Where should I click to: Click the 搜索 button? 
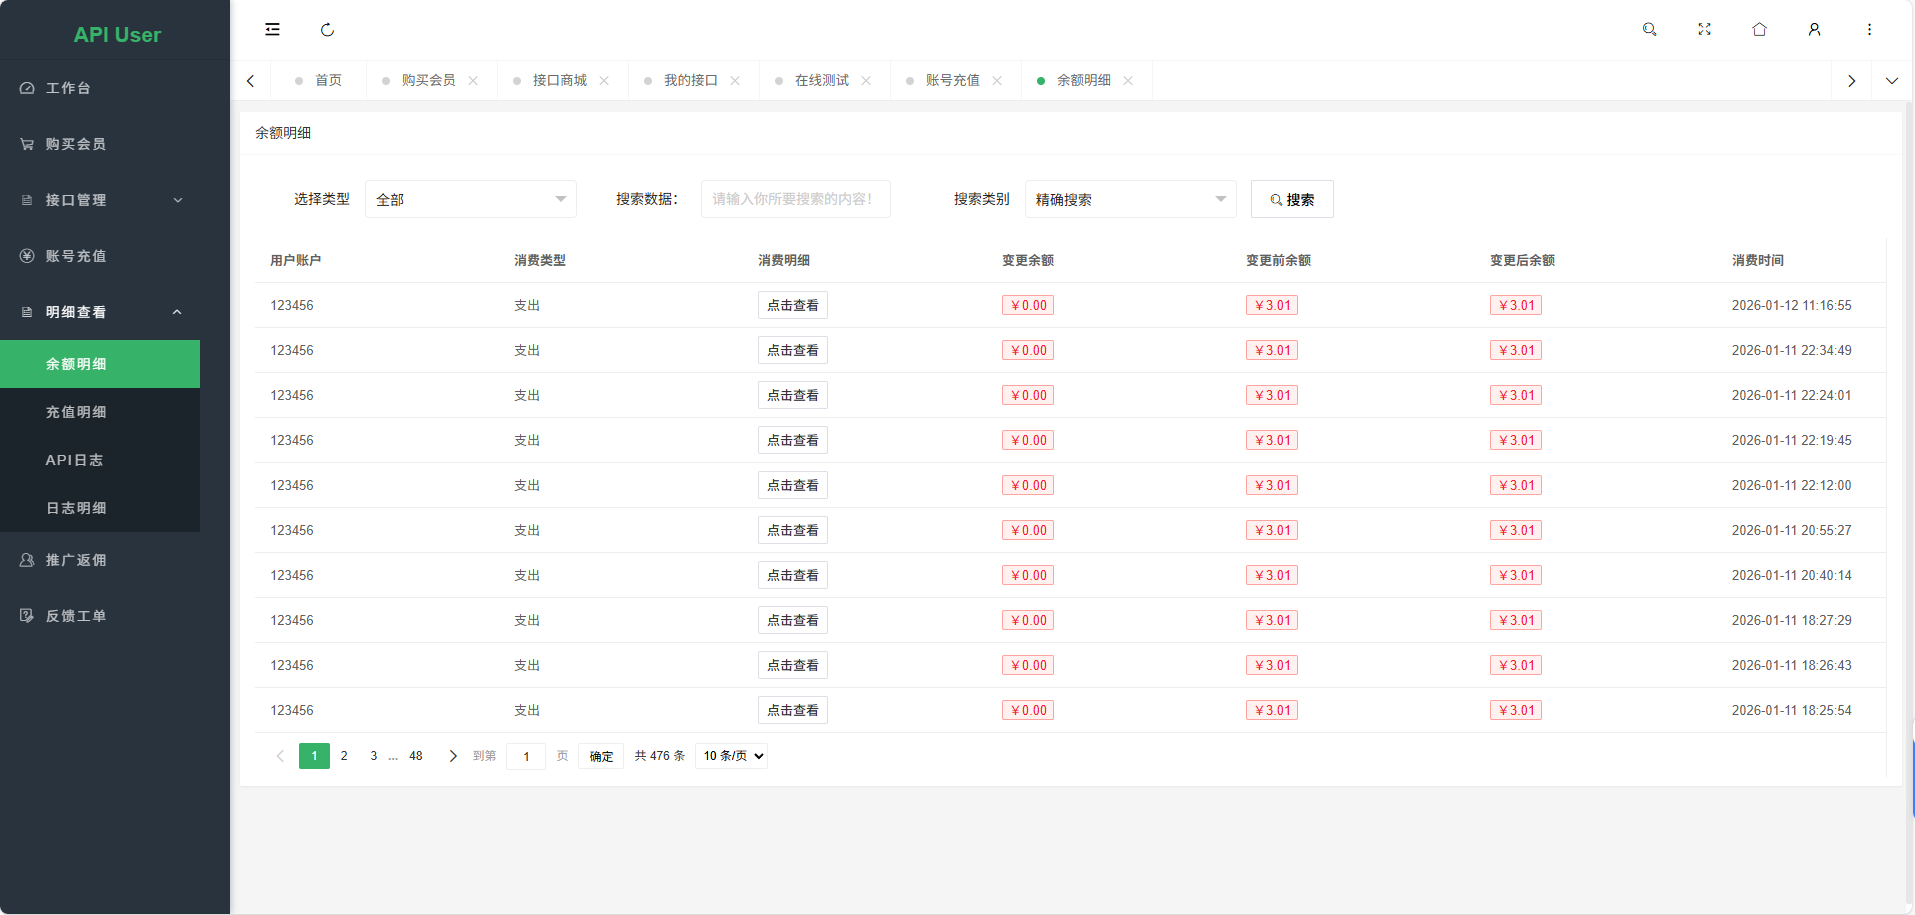[x=1291, y=199]
